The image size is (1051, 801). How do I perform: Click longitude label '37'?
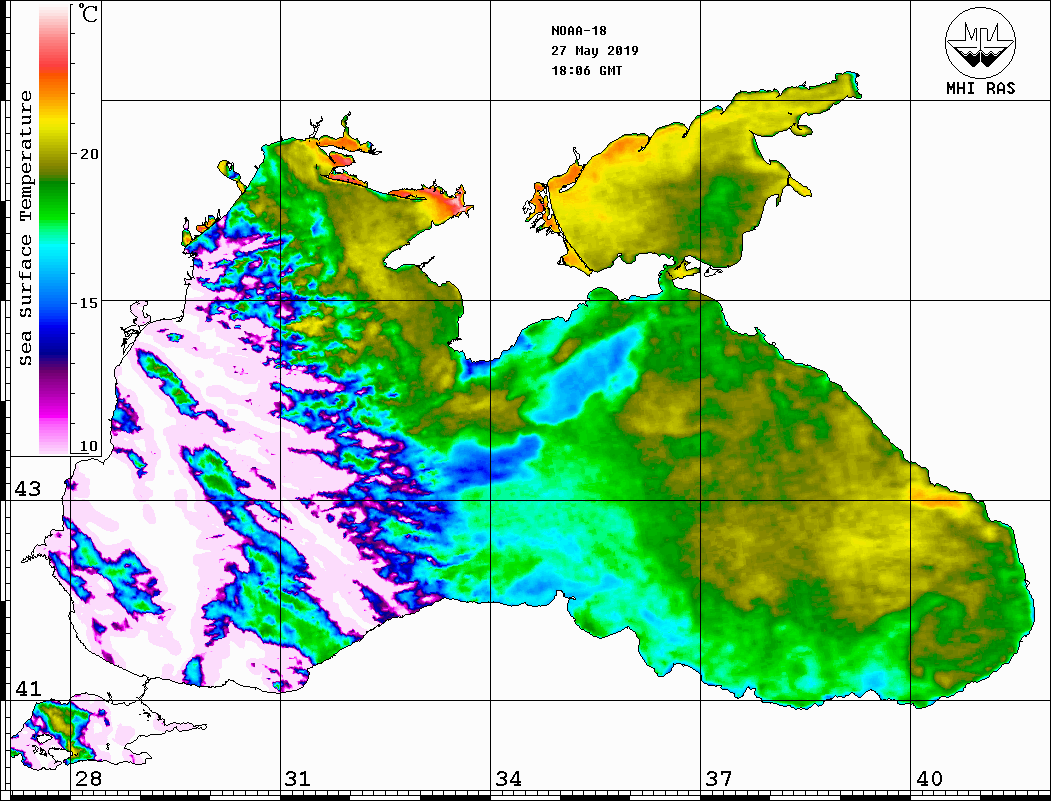[719, 778]
